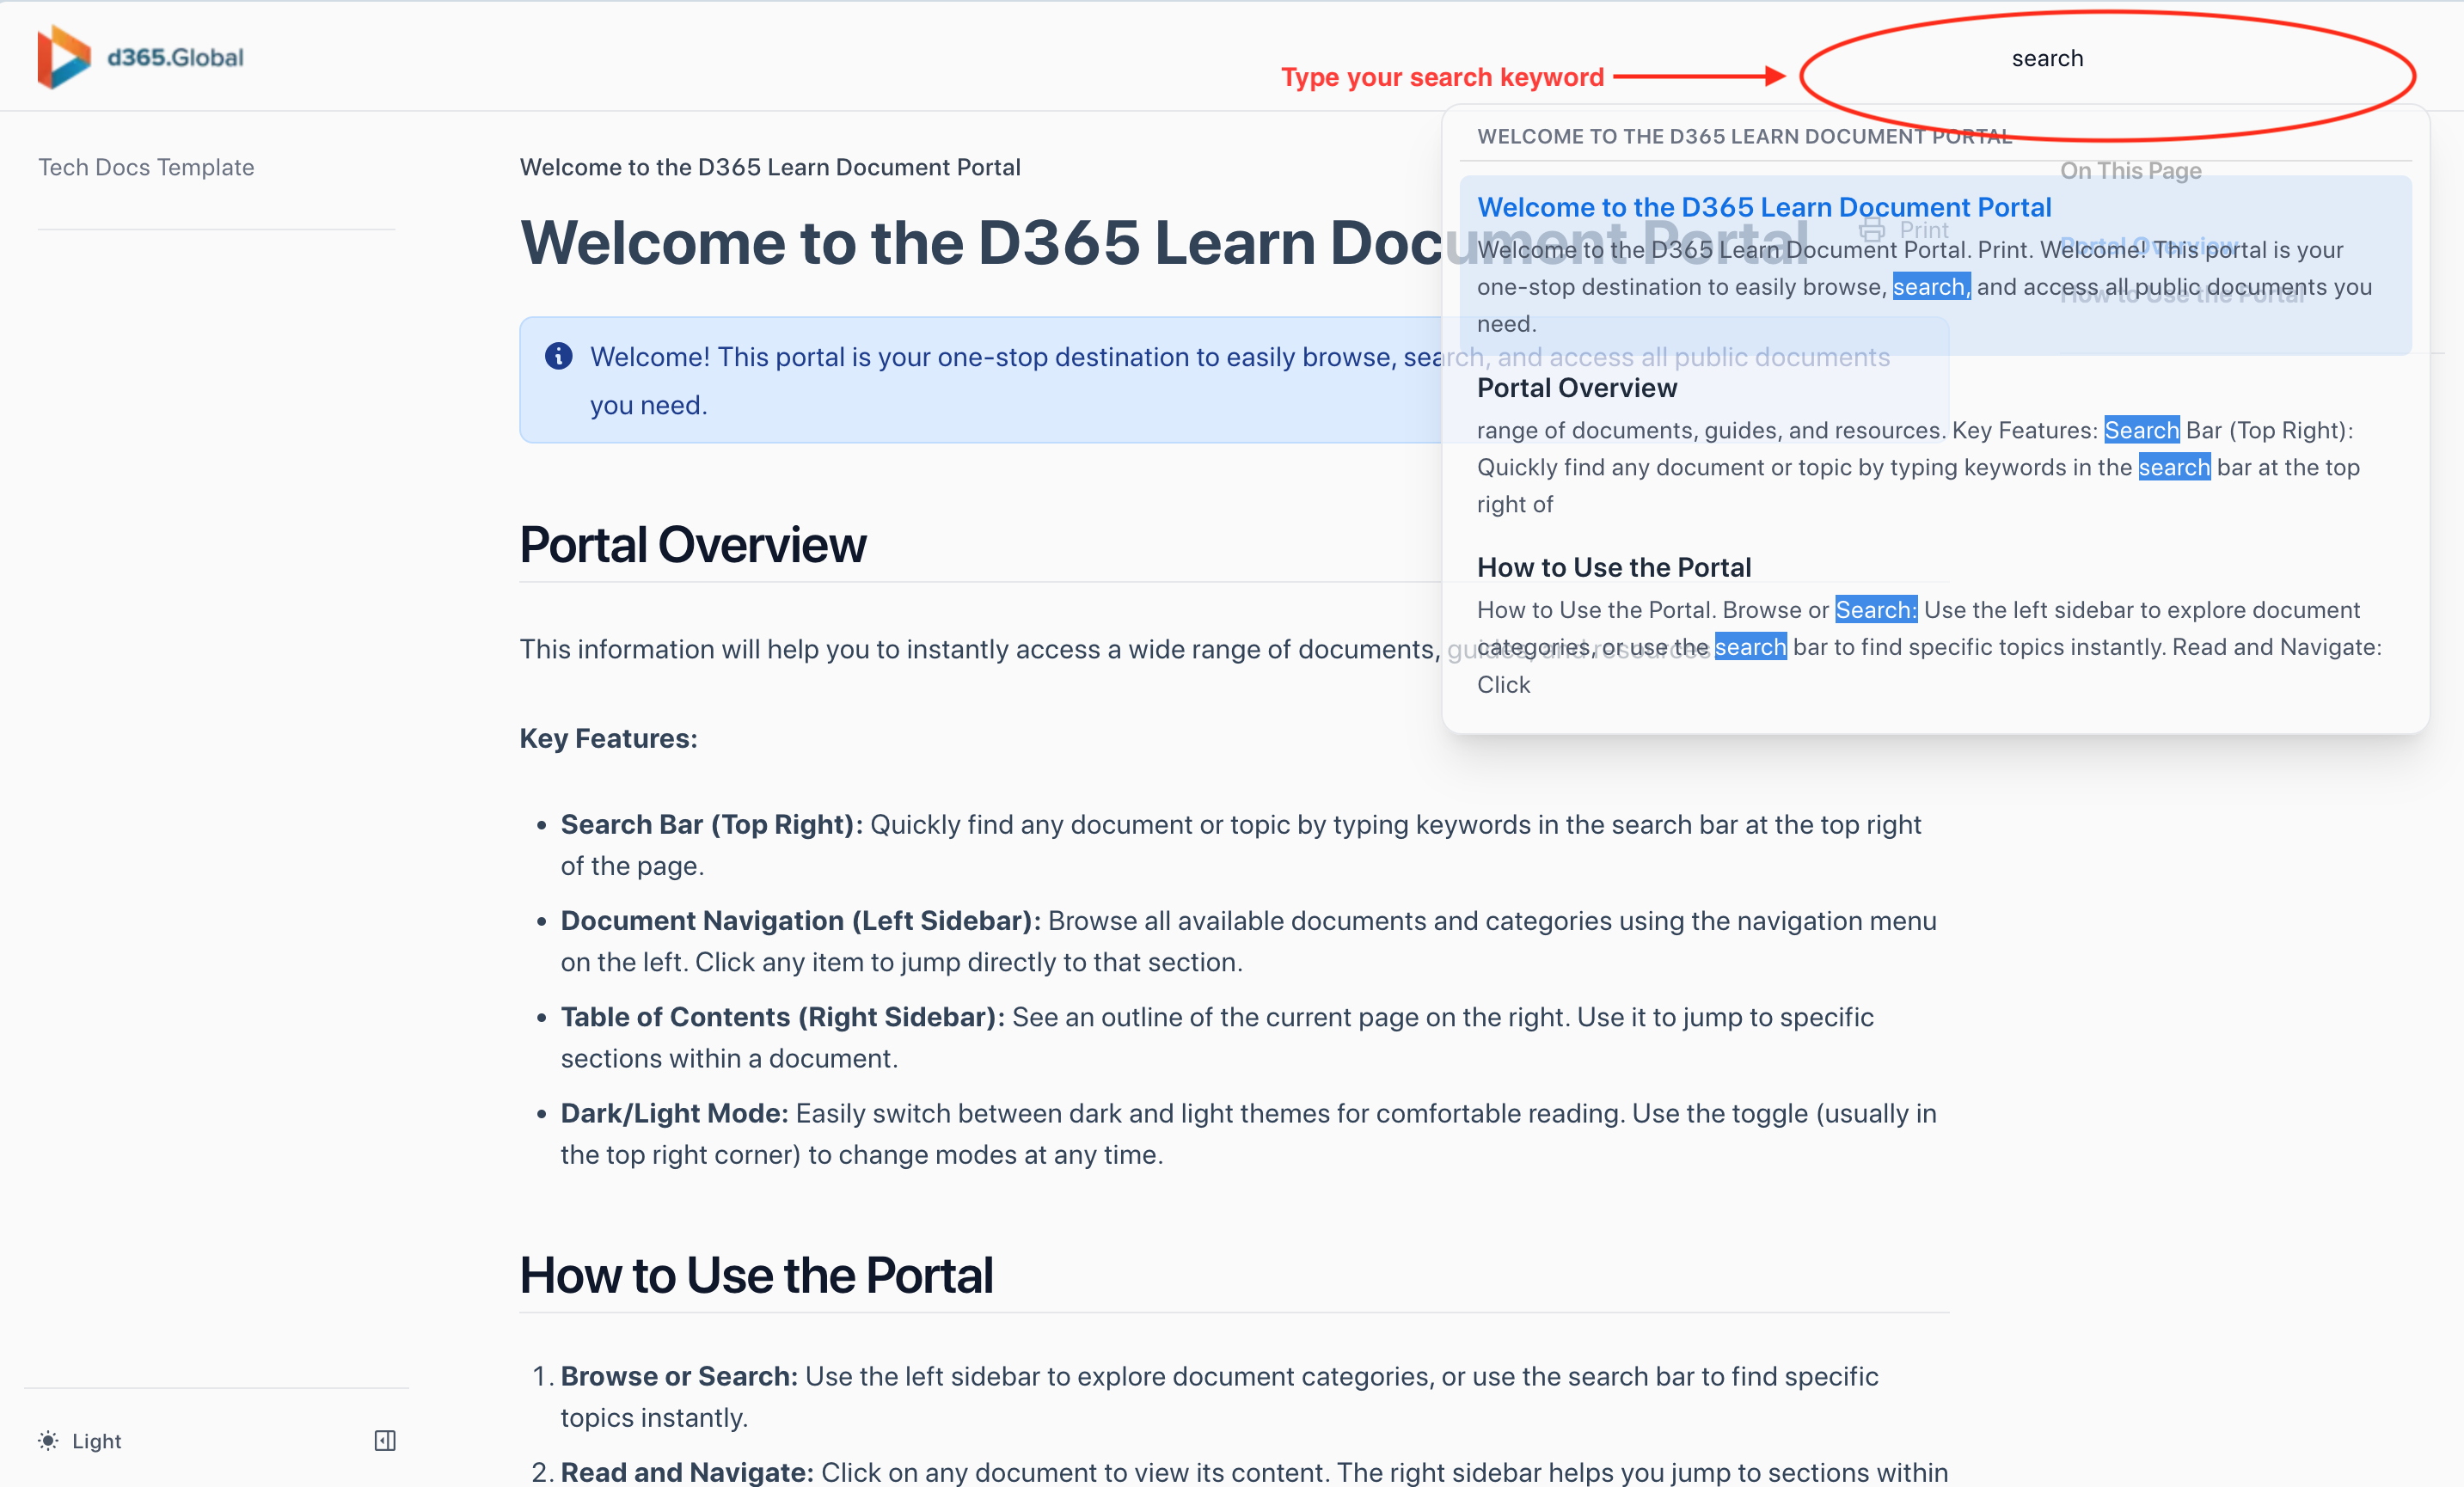
Task: Collapse the left sidebar using the panel icon
Action: (x=385, y=1440)
